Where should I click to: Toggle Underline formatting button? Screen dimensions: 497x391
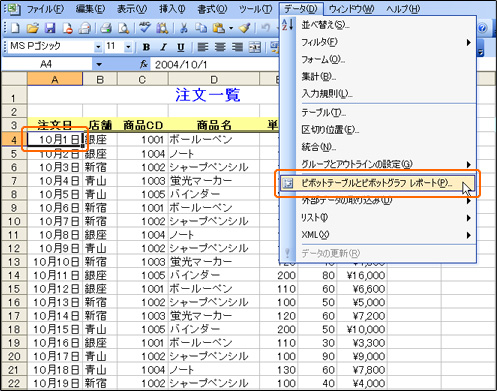181,47
